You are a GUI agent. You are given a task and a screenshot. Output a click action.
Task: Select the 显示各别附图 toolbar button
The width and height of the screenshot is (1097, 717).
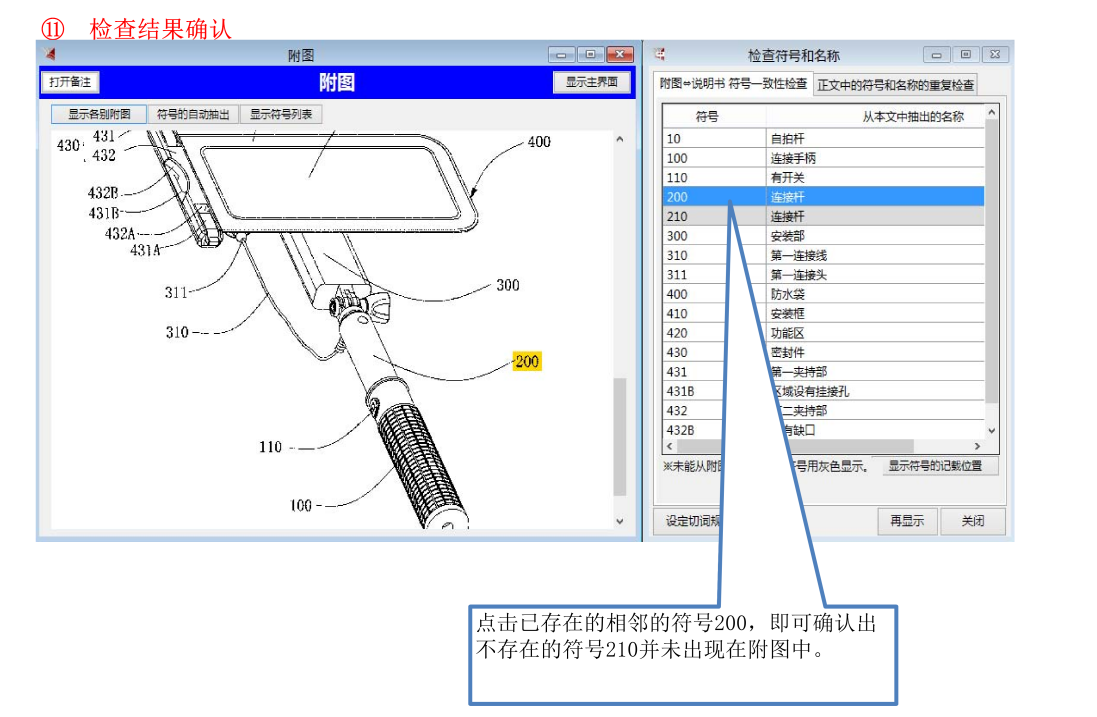click(99, 114)
